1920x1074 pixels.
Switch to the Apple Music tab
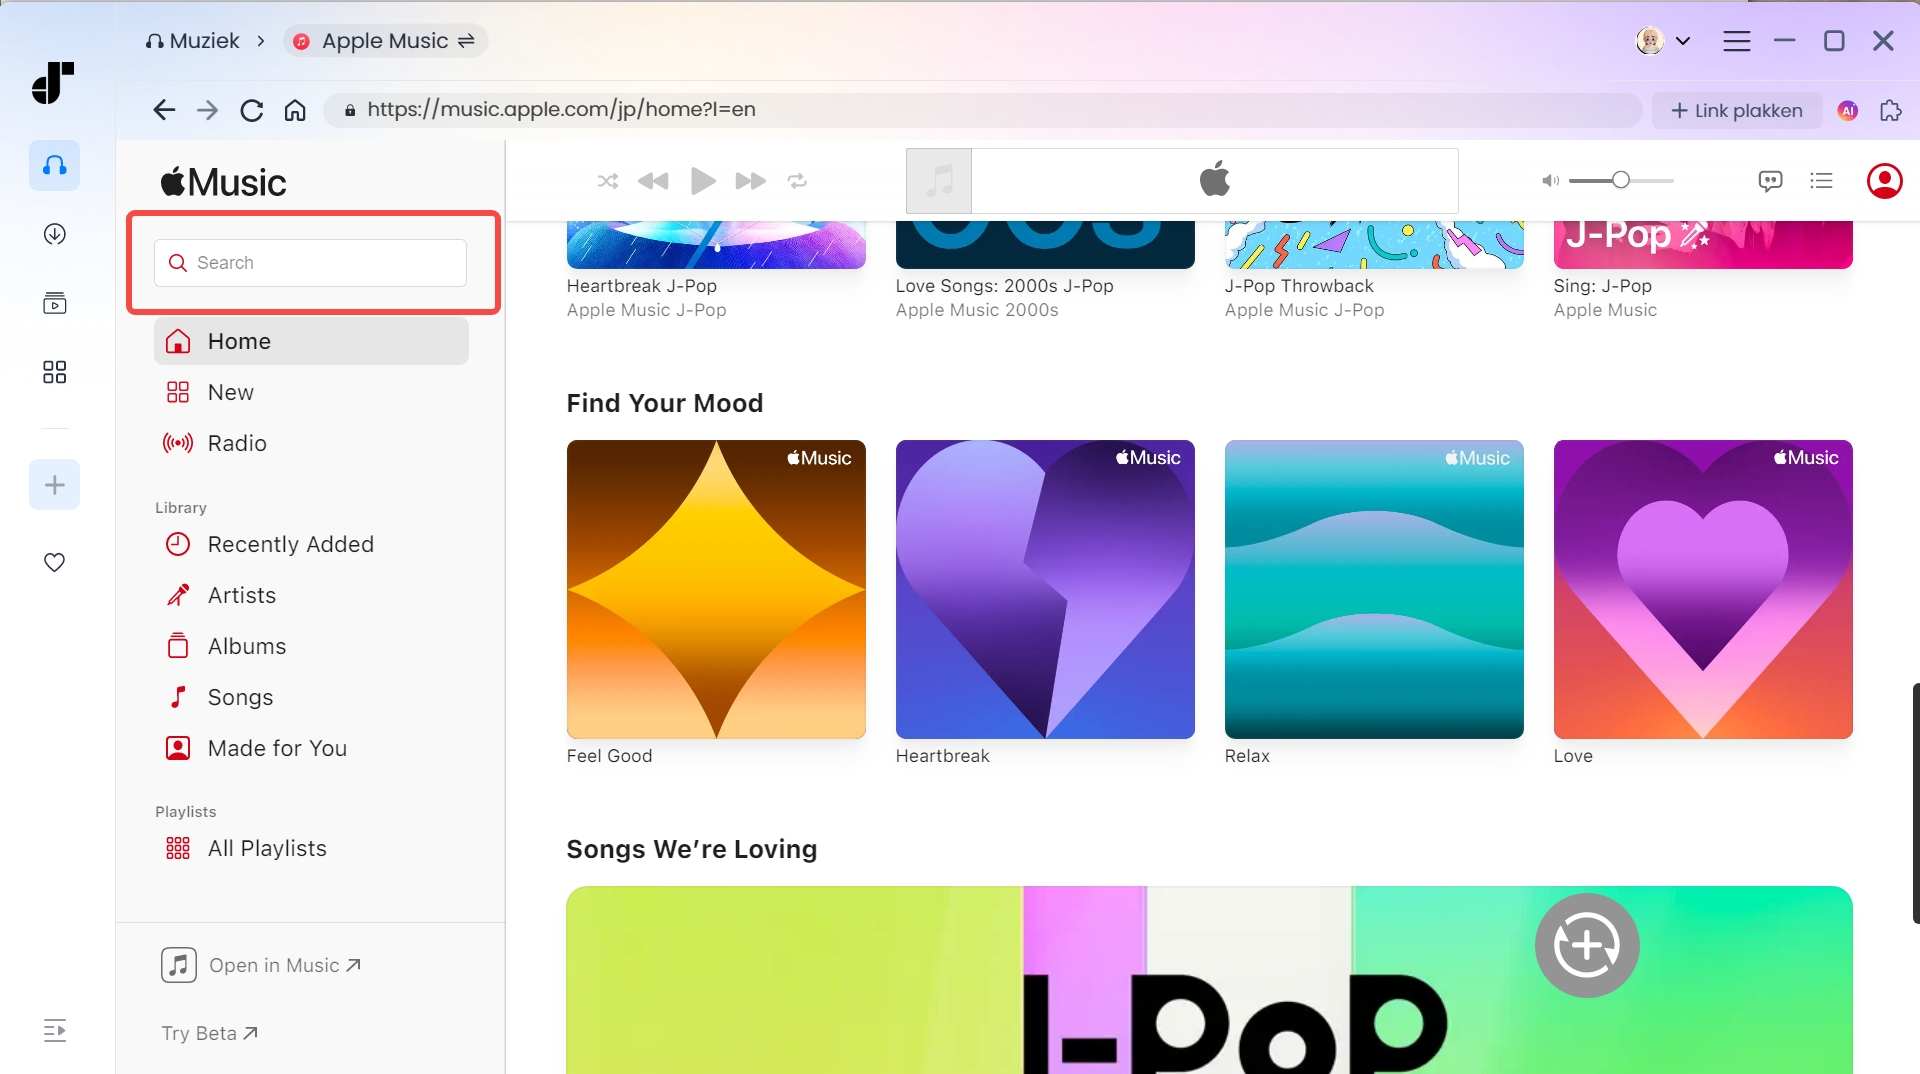tap(385, 41)
